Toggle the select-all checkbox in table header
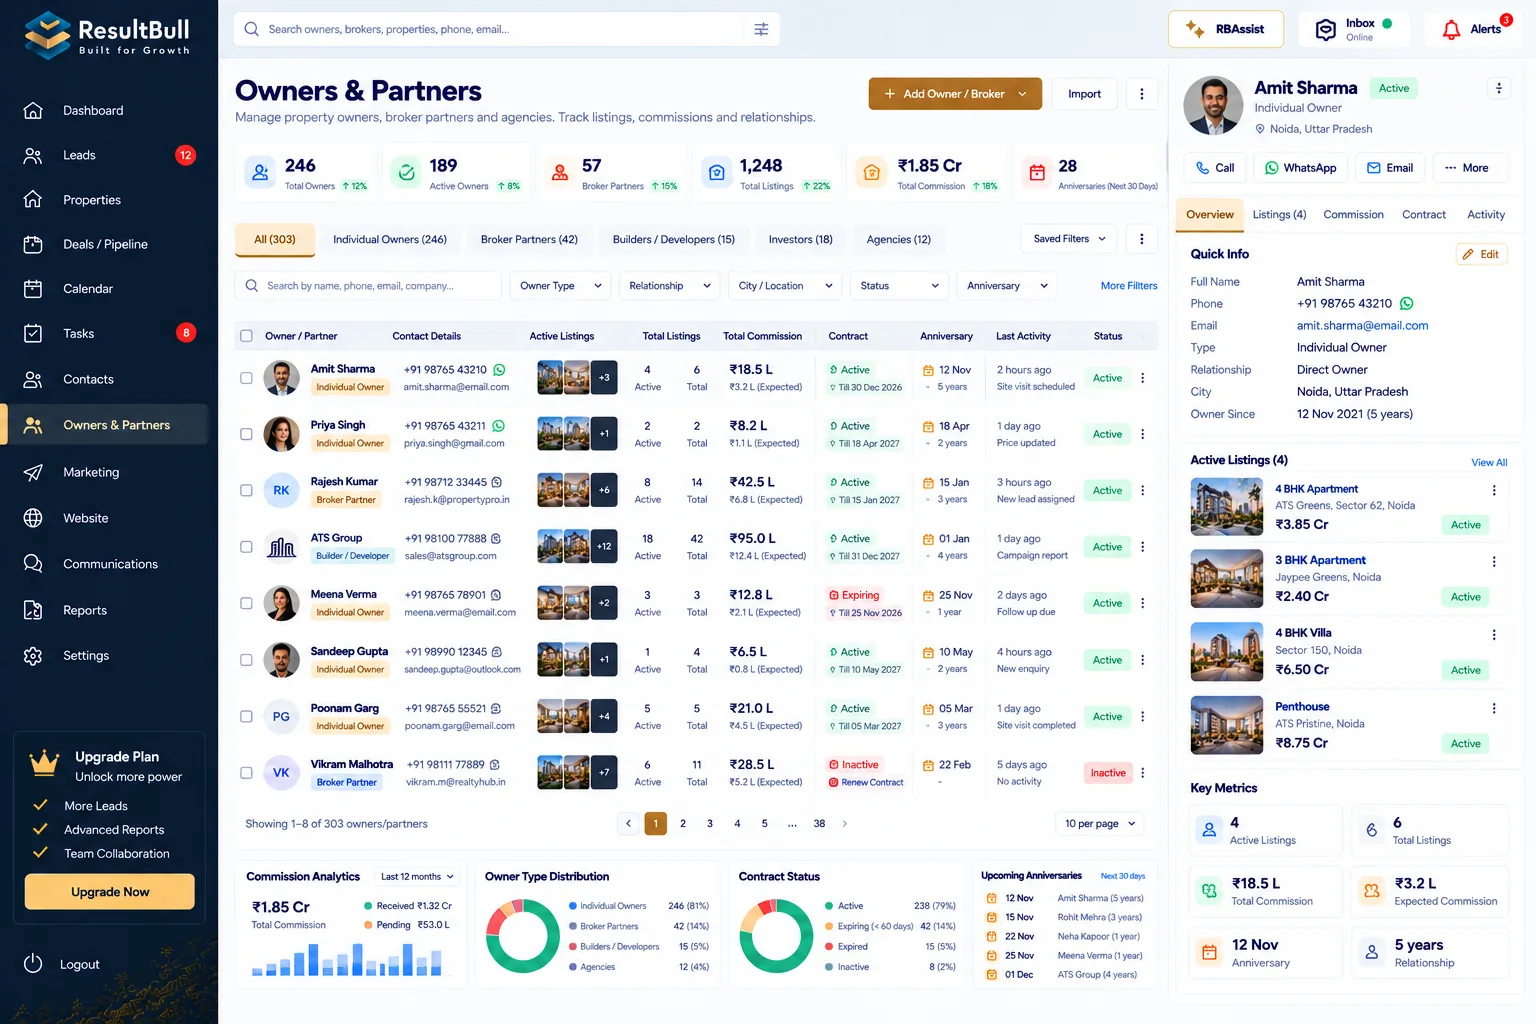The width and height of the screenshot is (1536, 1024). pyautogui.click(x=246, y=336)
